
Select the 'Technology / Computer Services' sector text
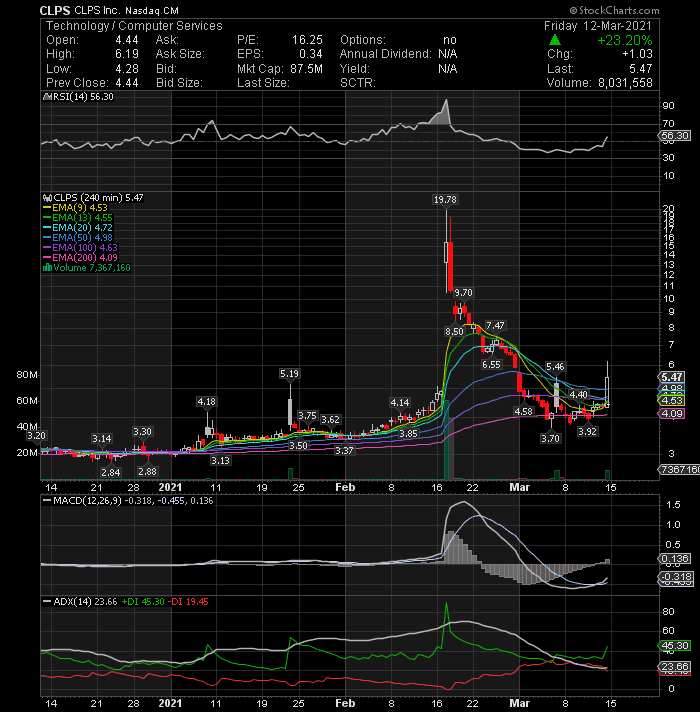[x=134, y=26]
